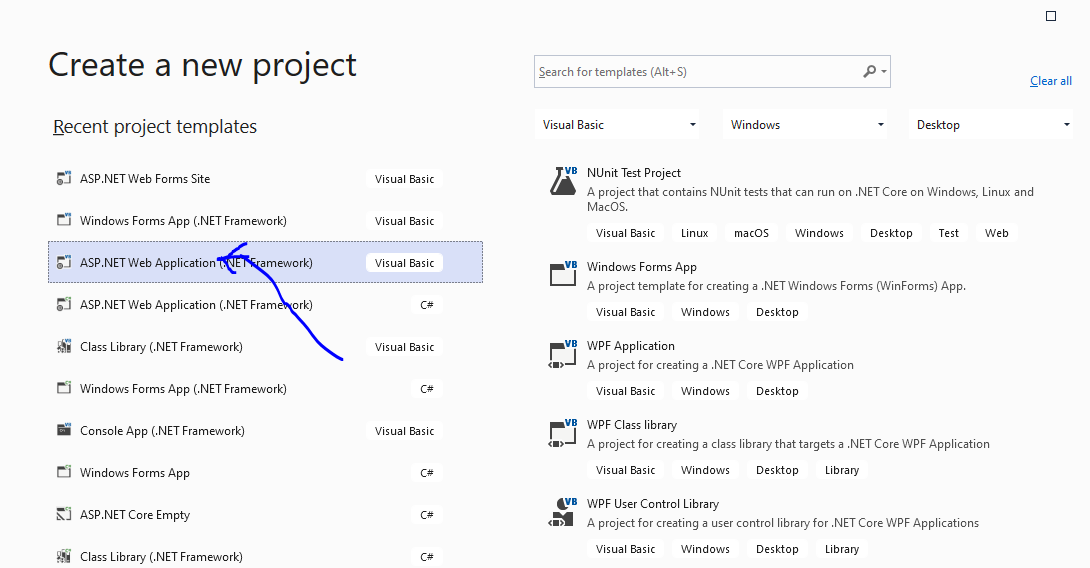The width and height of the screenshot is (1090, 568).
Task: Open the Visual Basic language filter dropdown
Action: (617, 124)
